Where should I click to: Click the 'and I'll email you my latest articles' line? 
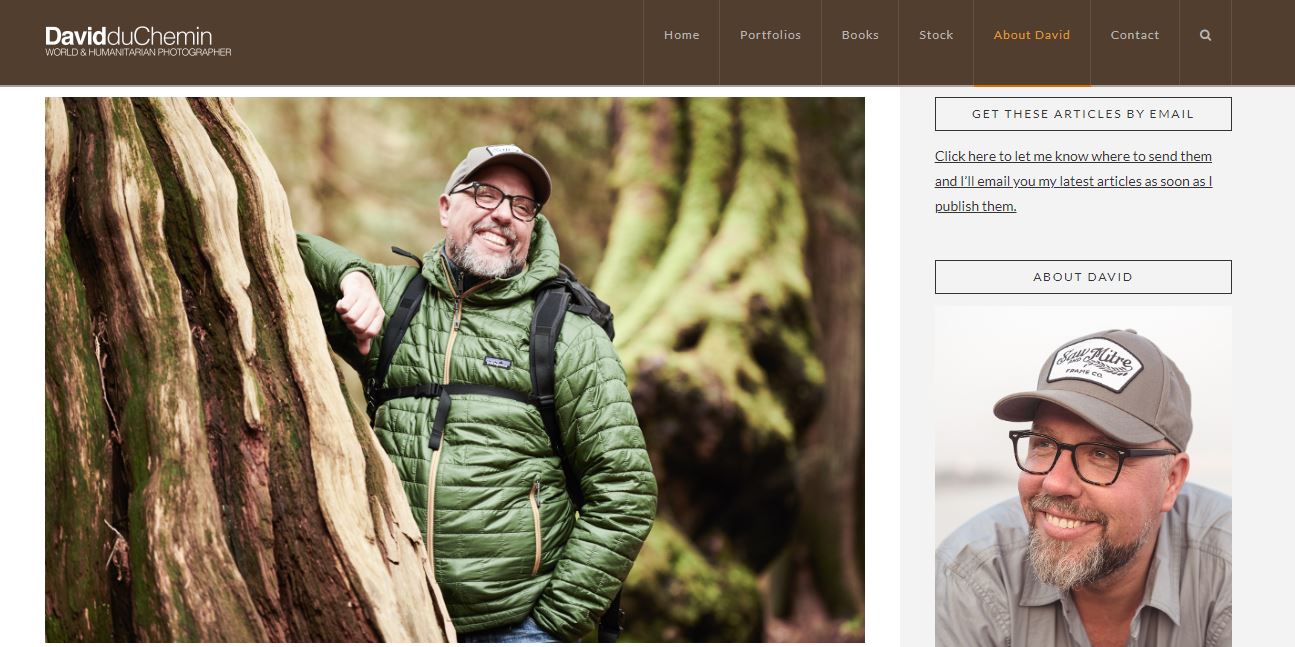pos(1073,181)
